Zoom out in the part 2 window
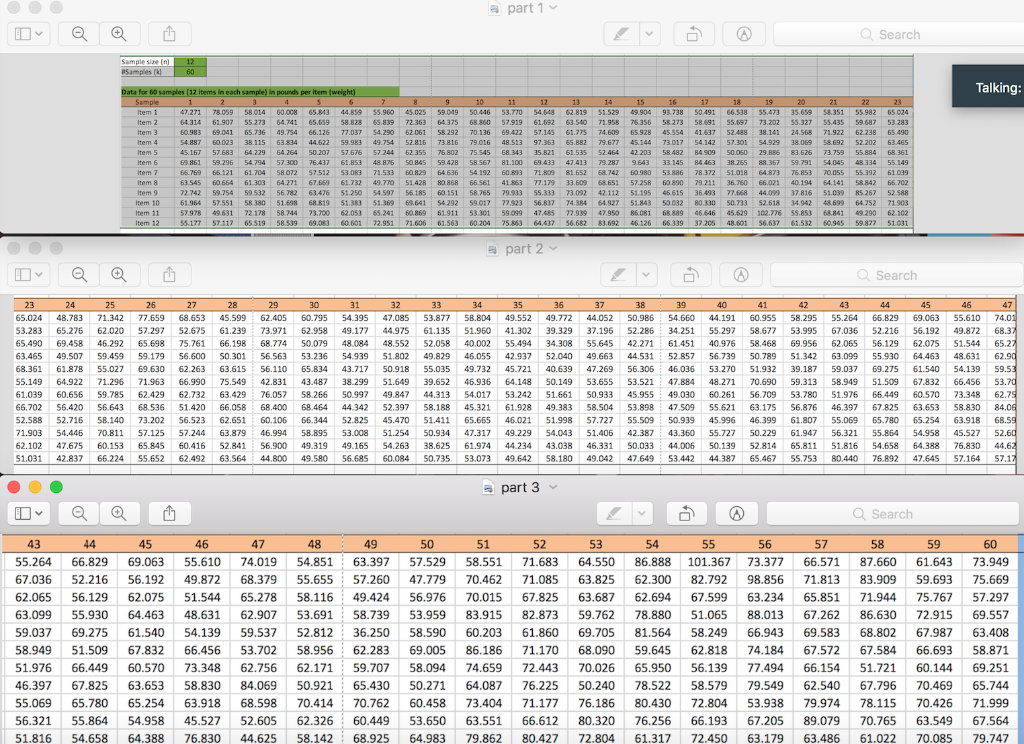Viewport: 1024px width, 744px height. pos(77,274)
